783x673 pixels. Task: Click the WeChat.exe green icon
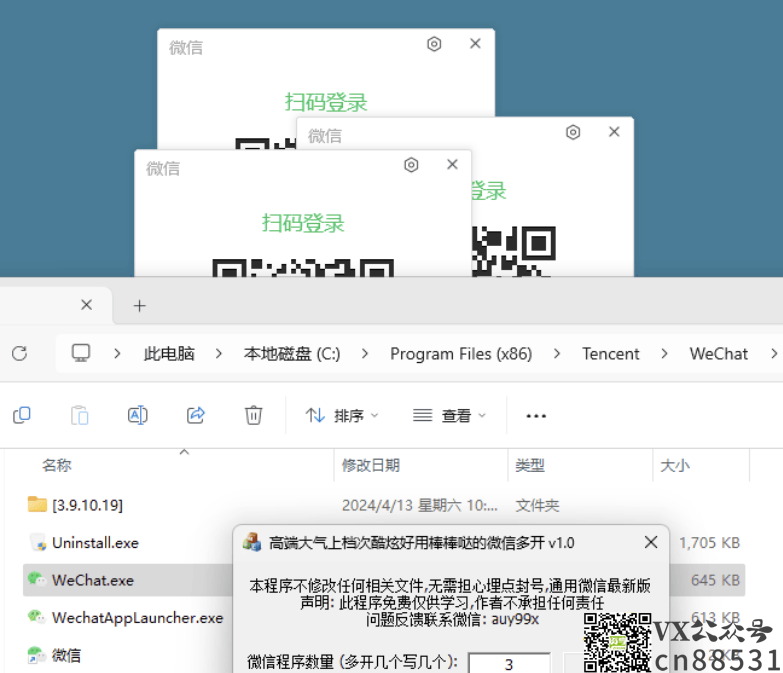tap(37, 580)
